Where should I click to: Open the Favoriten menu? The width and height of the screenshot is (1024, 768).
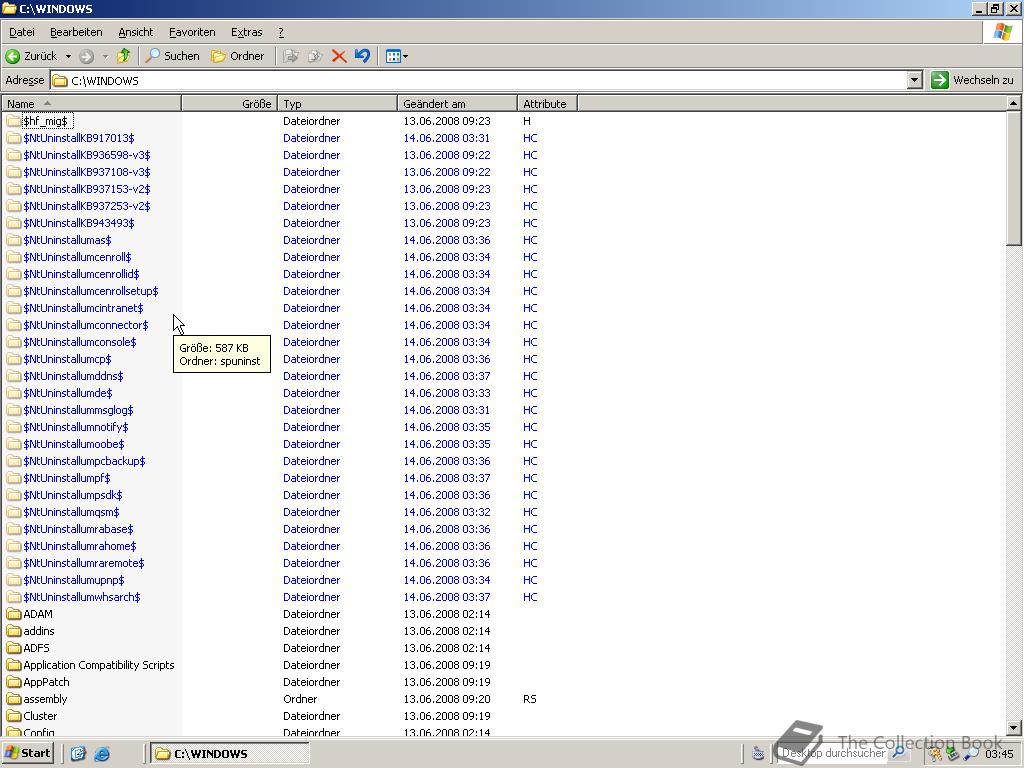[x=192, y=32]
